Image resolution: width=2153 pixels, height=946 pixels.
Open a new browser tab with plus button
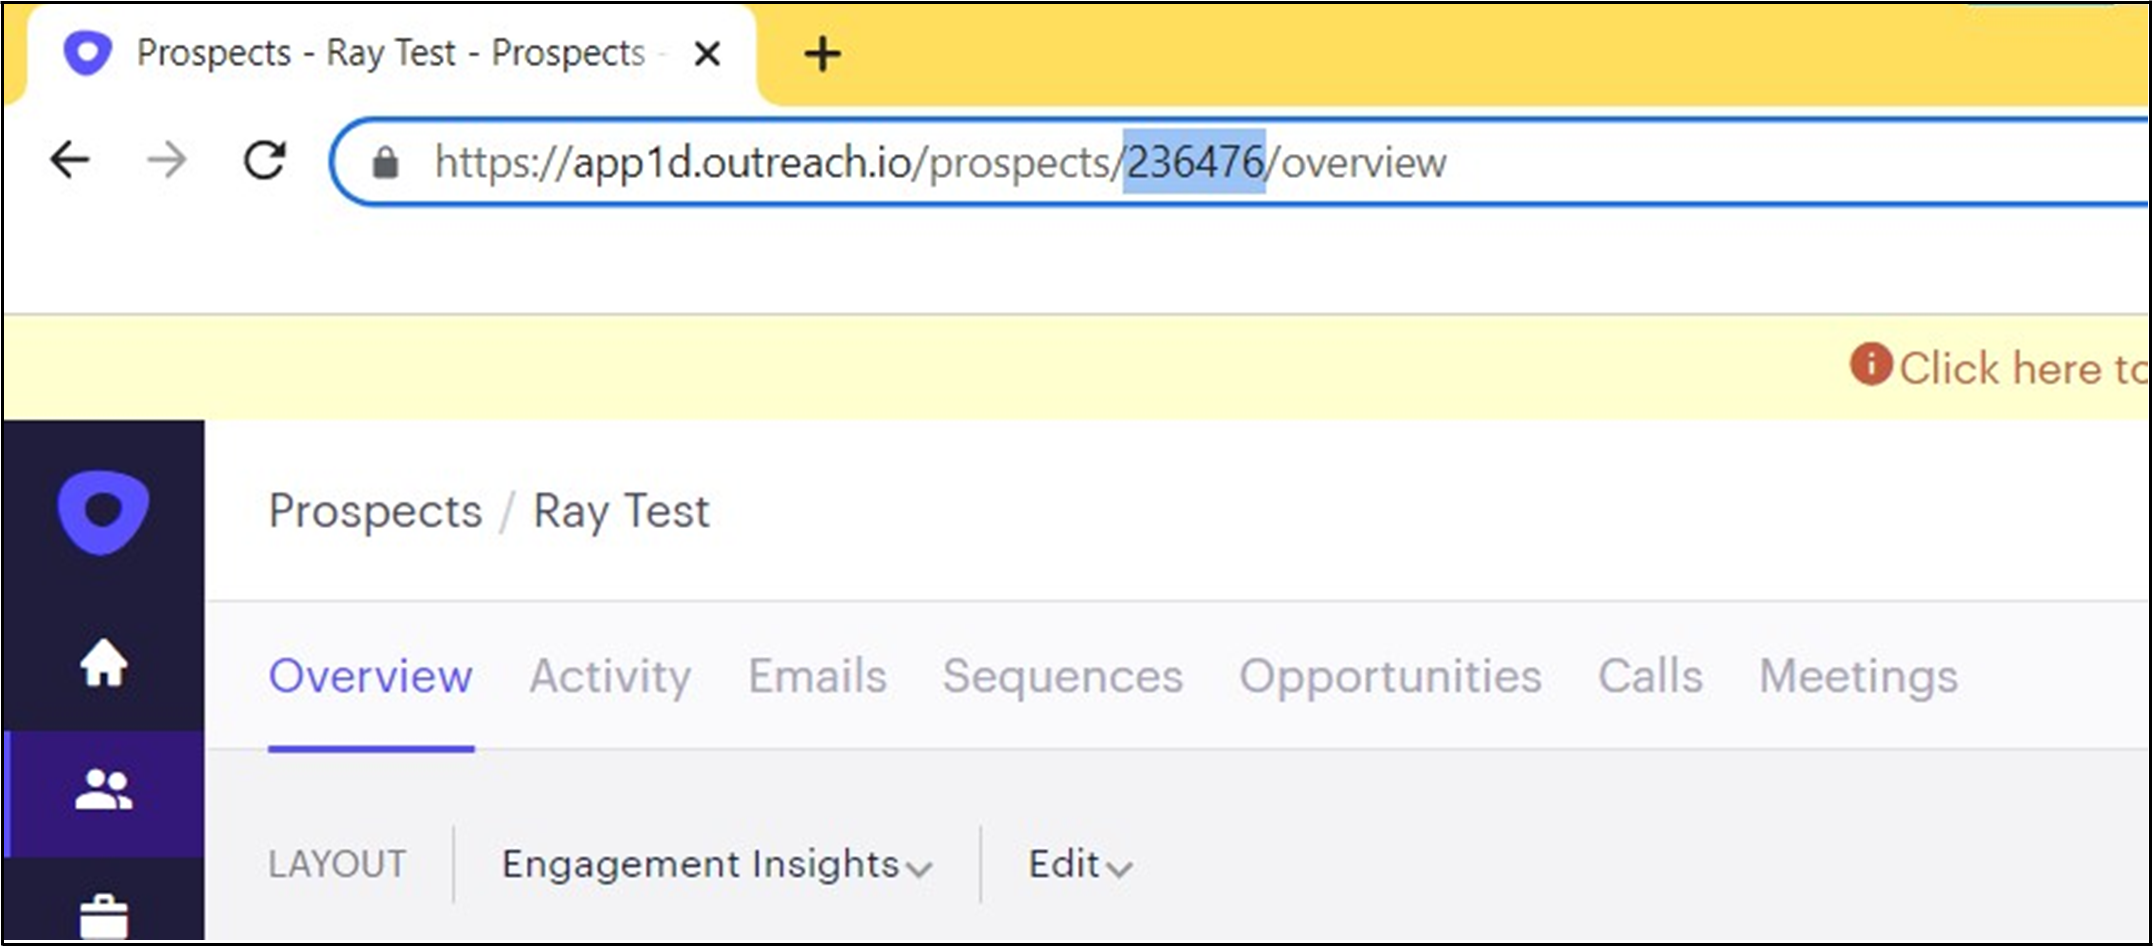pos(822,55)
